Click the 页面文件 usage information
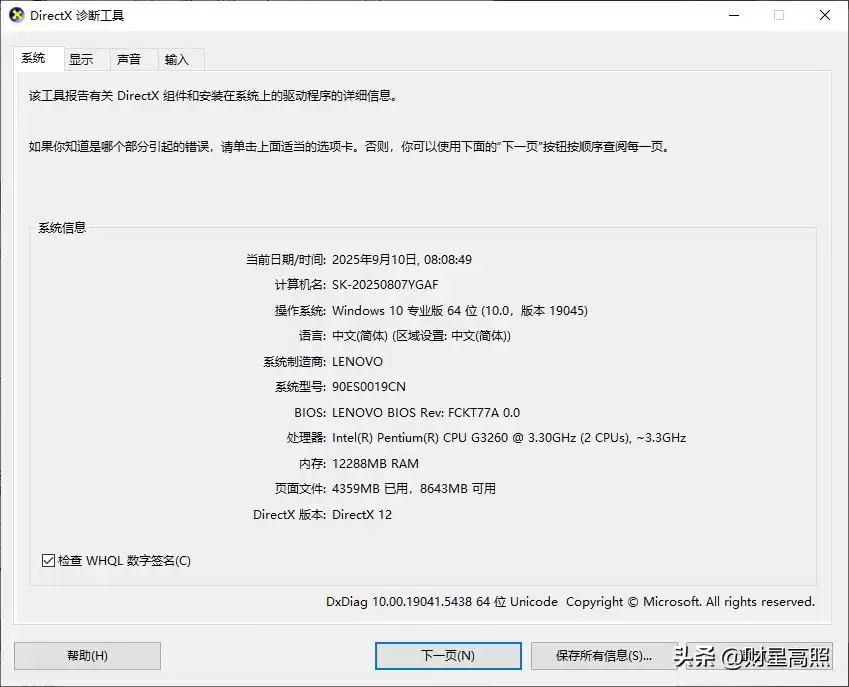The image size is (849, 687). coord(420,488)
